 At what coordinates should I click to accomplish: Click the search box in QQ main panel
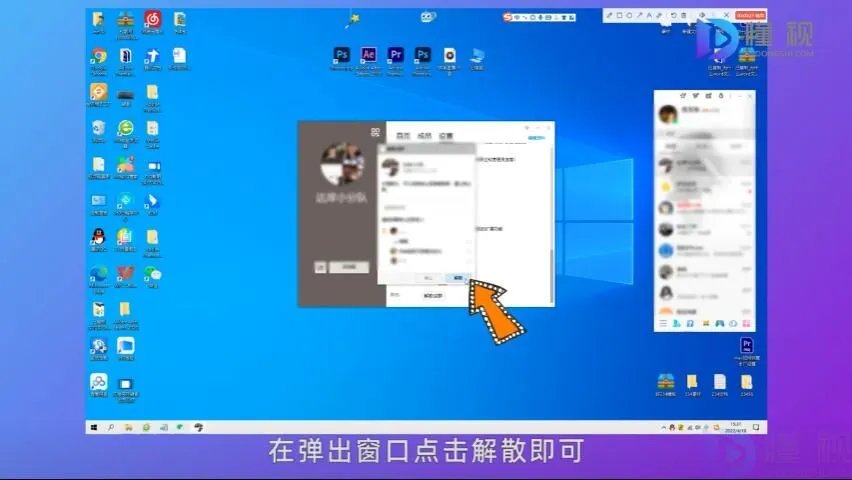(x=704, y=134)
